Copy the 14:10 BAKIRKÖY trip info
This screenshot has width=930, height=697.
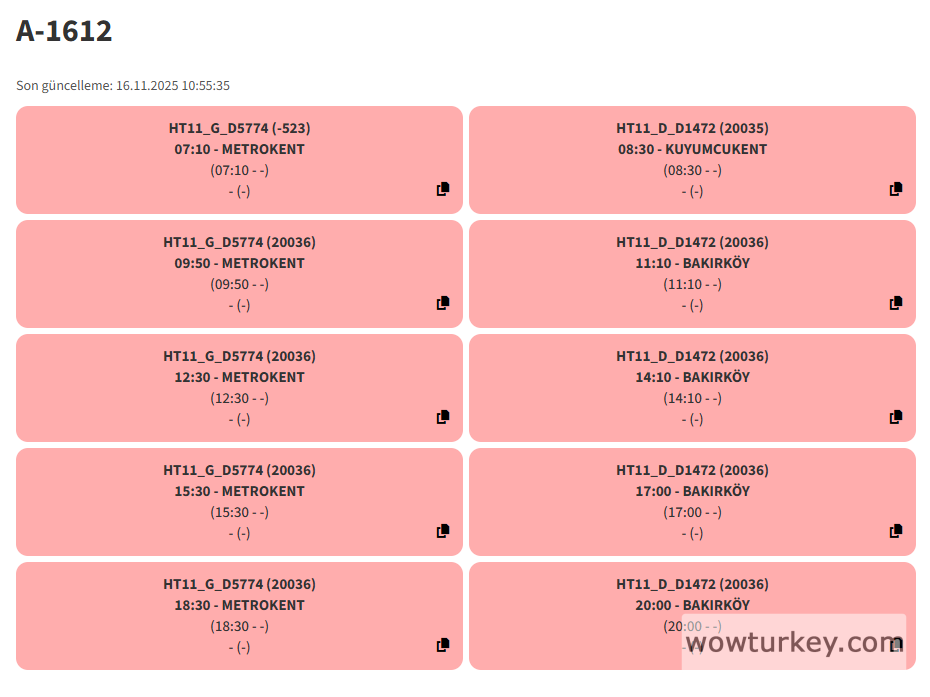pyautogui.click(x=896, y=417)
